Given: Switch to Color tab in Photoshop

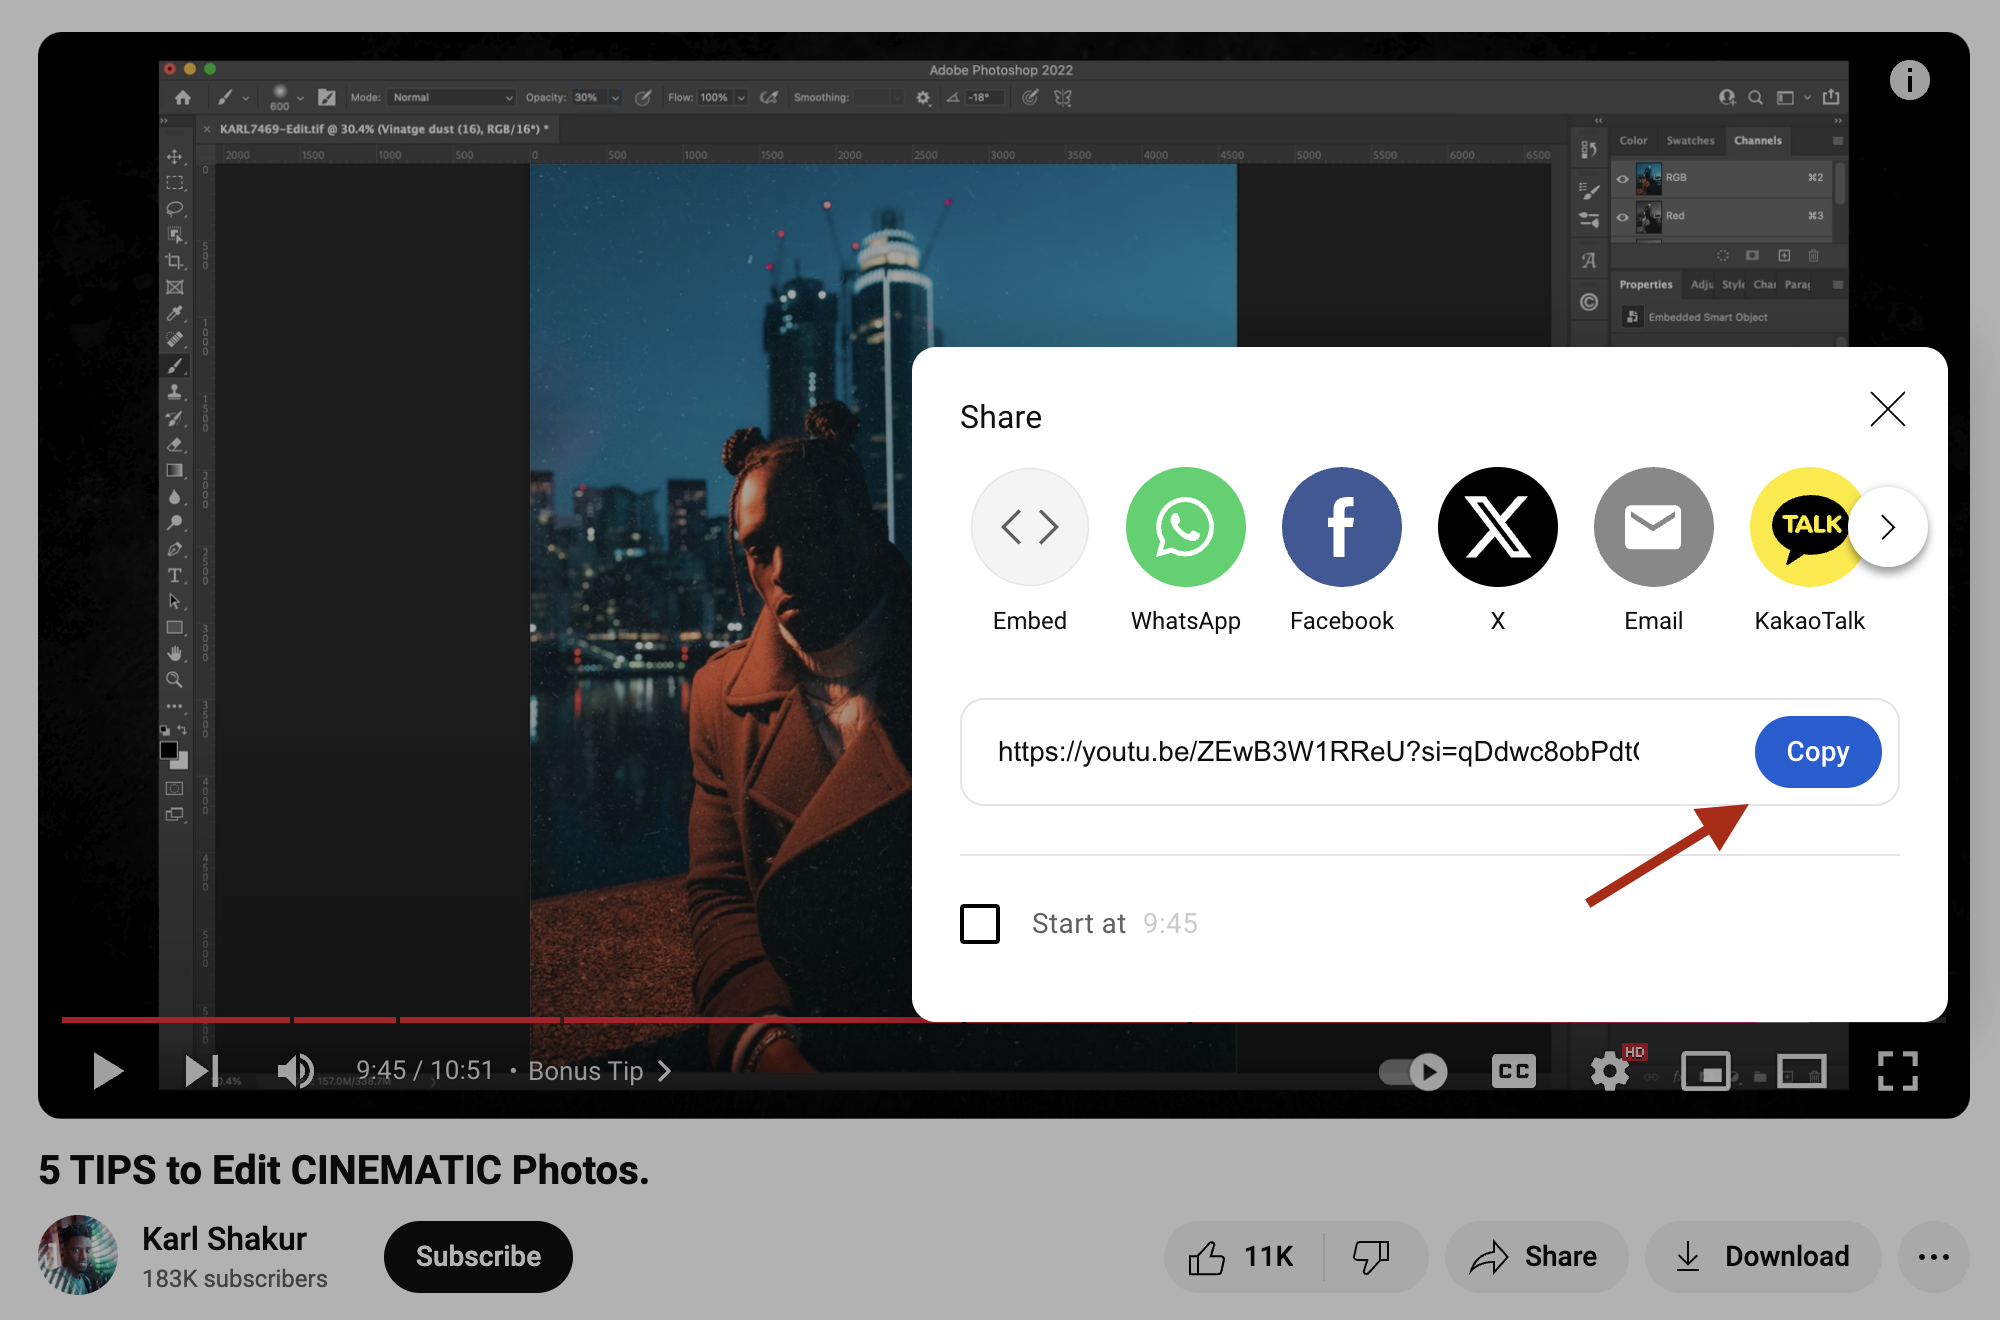Looking at the screenshot, I should point(1633,141).
